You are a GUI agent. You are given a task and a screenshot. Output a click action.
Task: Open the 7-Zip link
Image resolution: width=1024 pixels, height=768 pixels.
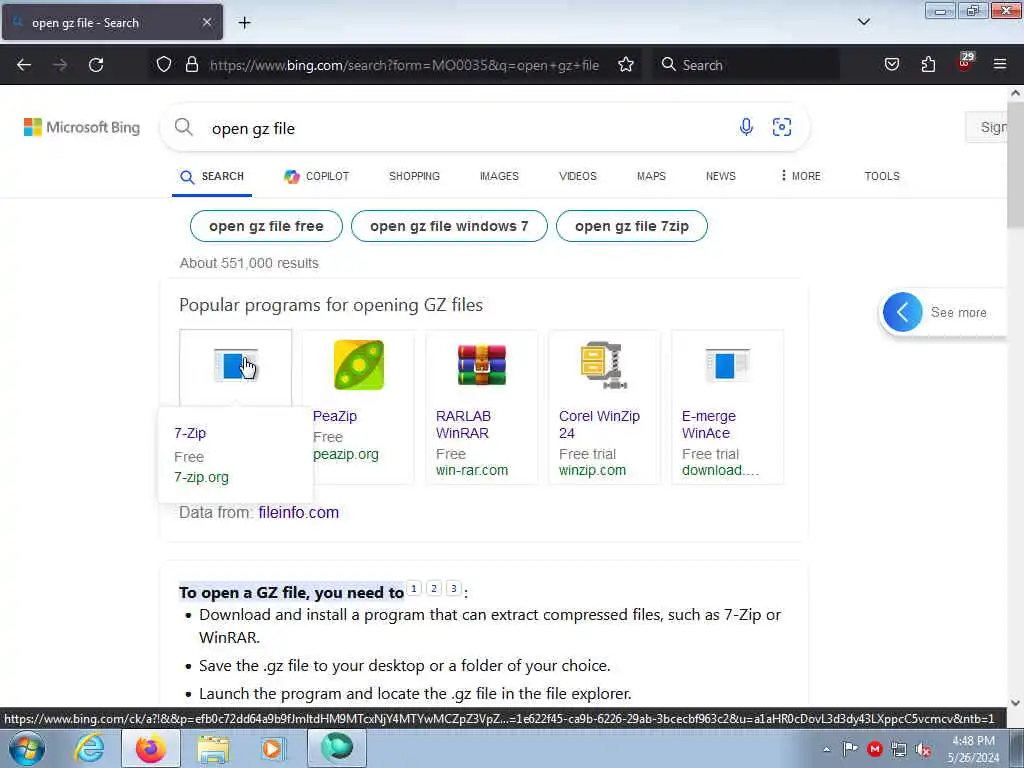190,433
